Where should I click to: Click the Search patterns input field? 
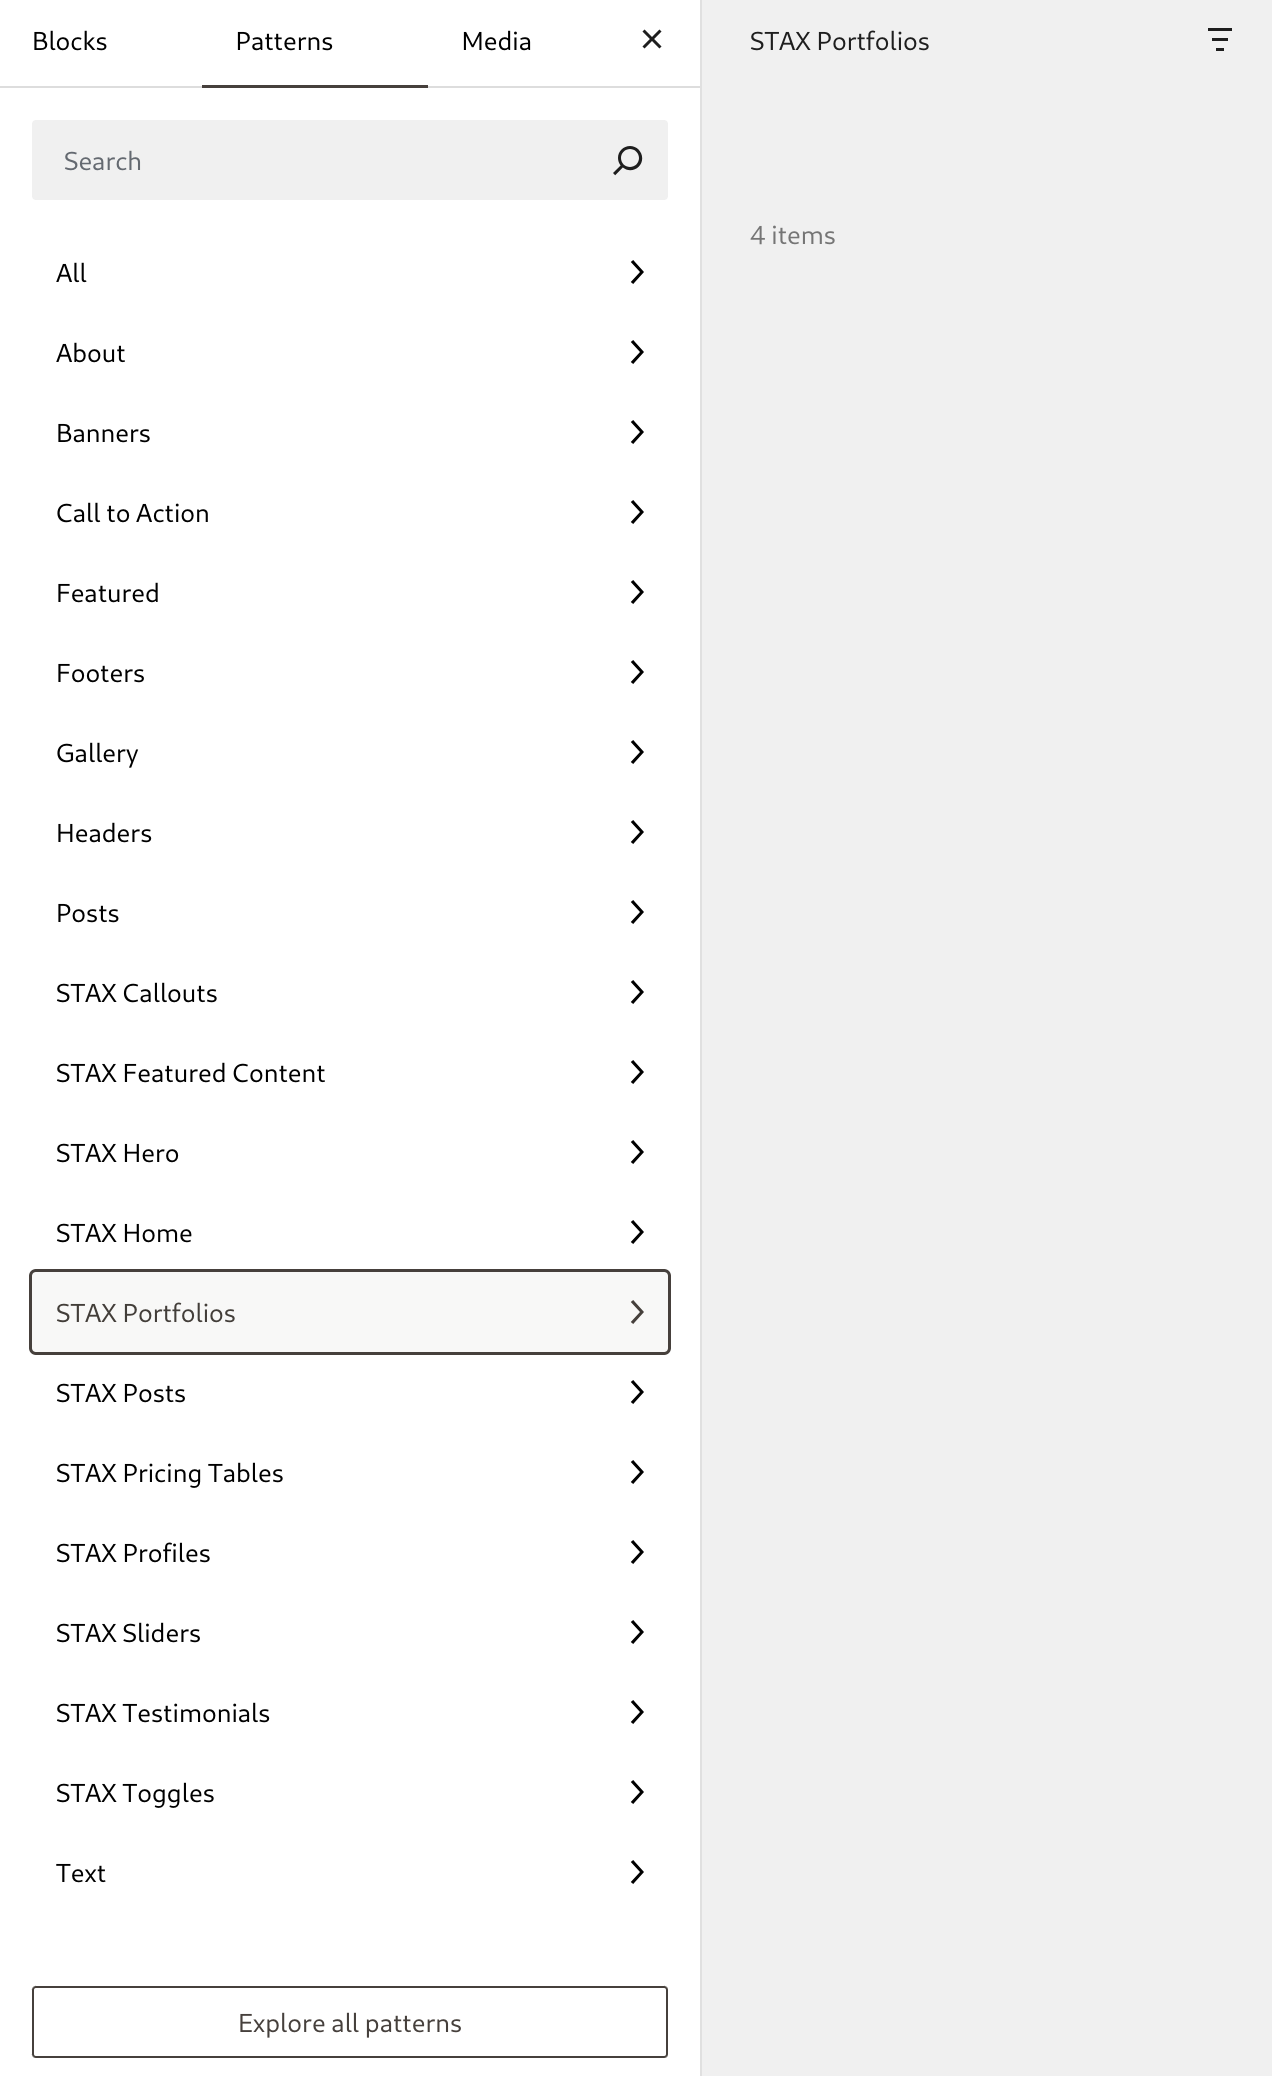[x=330, y=160]
